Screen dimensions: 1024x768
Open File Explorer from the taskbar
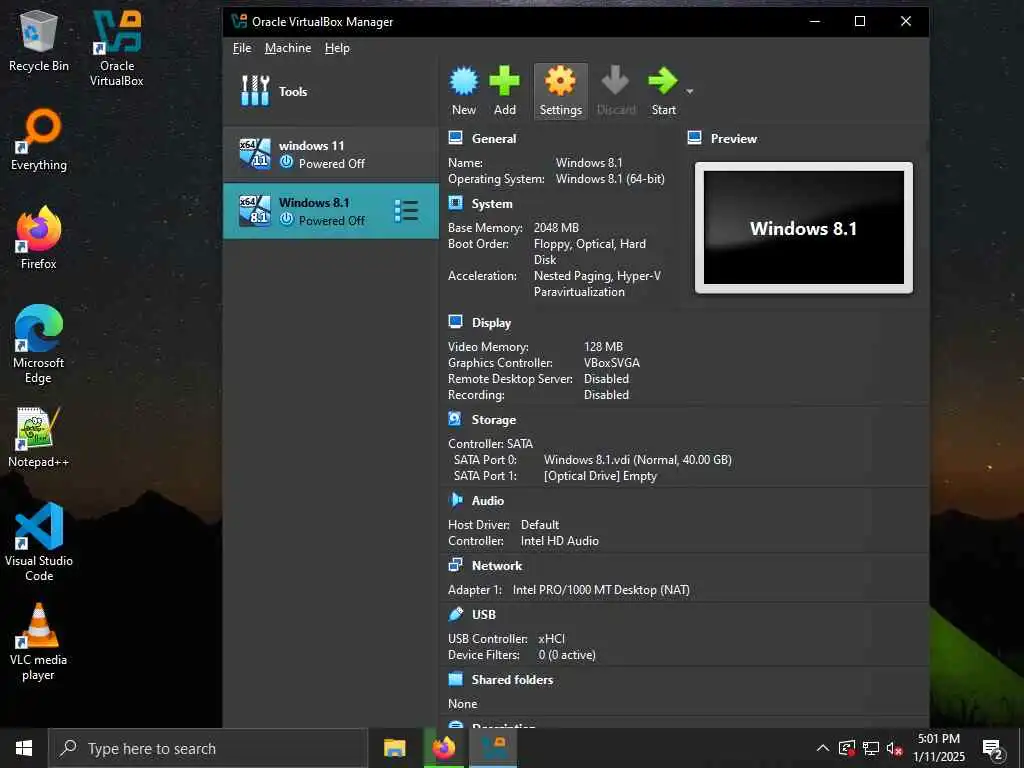pos(394,748)
